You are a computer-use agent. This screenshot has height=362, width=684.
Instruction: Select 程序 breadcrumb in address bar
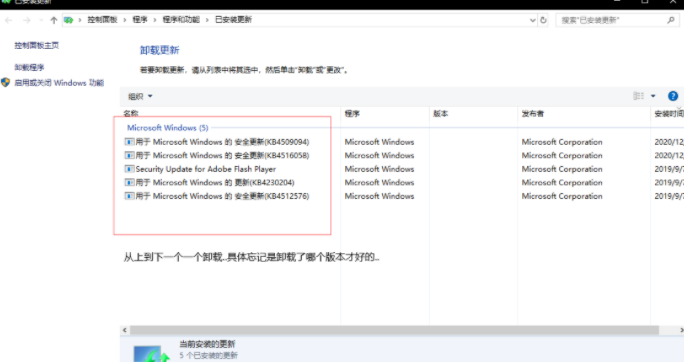pos(140,20)
